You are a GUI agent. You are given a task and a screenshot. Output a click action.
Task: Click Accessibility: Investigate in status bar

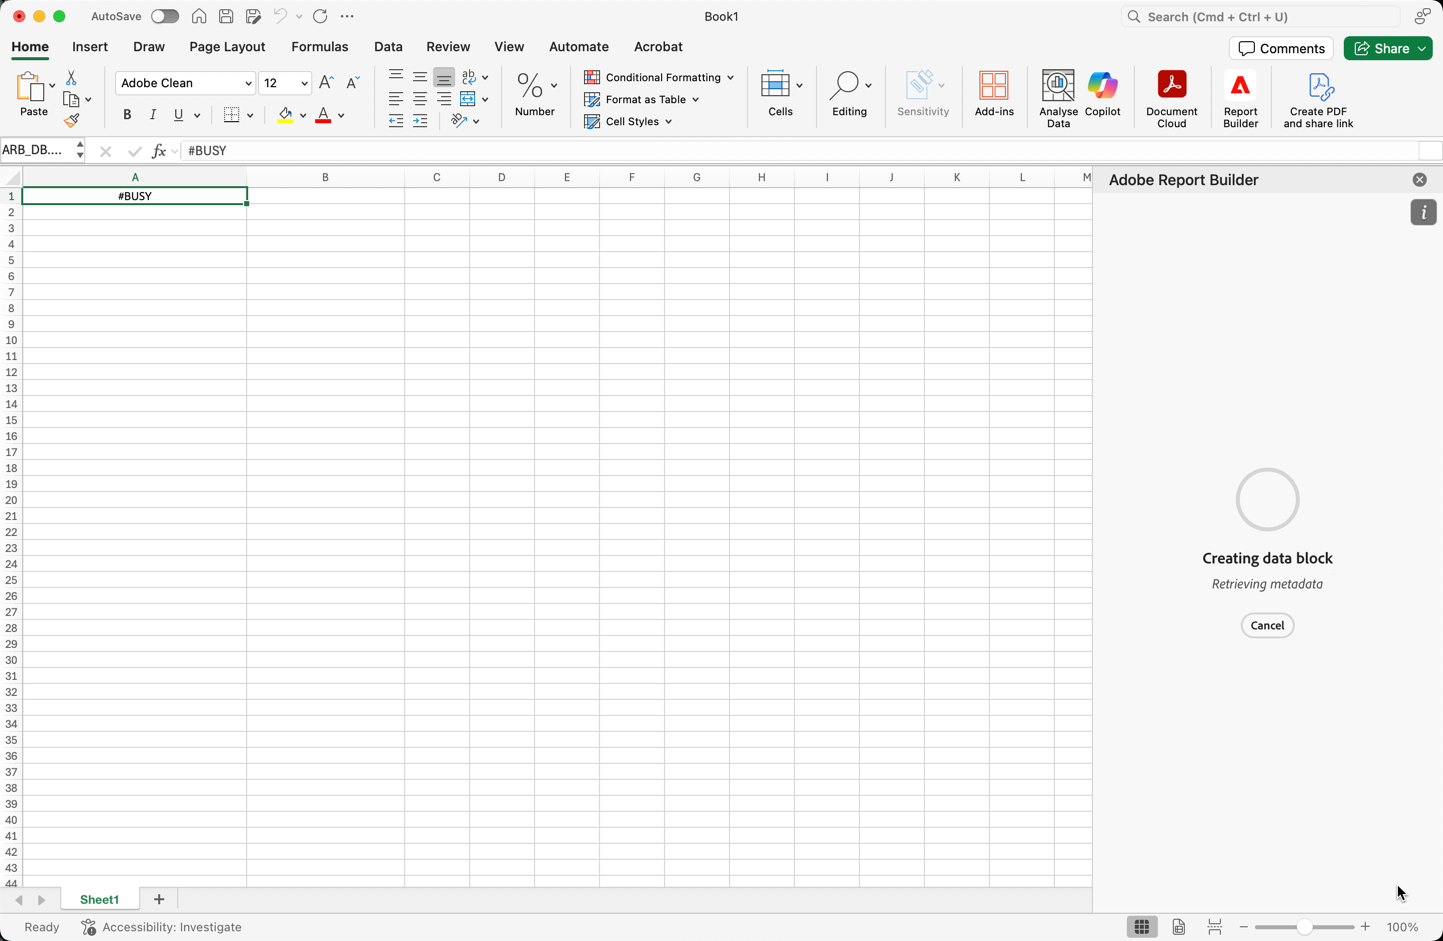(x=161, y=927)
